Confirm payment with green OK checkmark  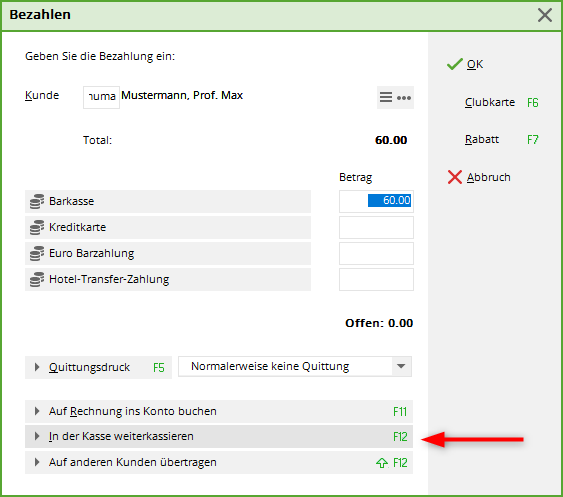(465, 64)
